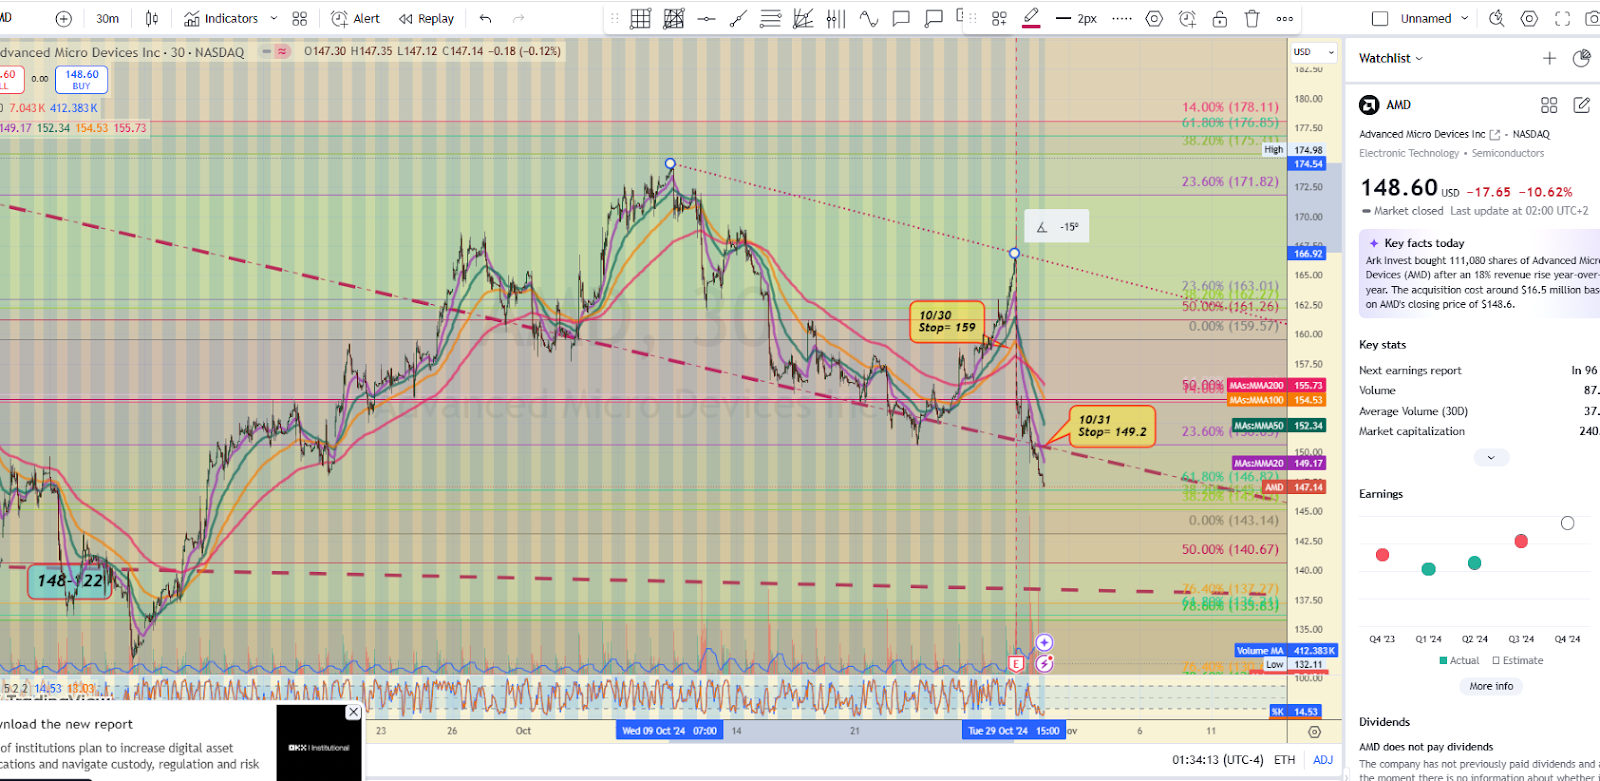Click the -15° angle label
This screenshot has height=781, width=1600.
[x=1057, y=227]
